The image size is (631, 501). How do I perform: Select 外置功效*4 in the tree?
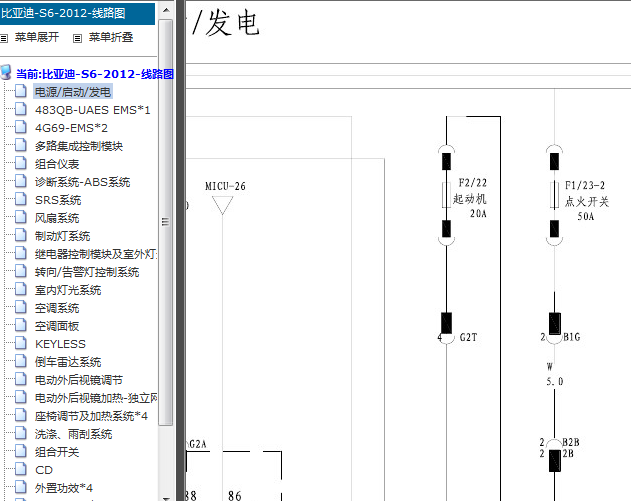click(64, 488)
